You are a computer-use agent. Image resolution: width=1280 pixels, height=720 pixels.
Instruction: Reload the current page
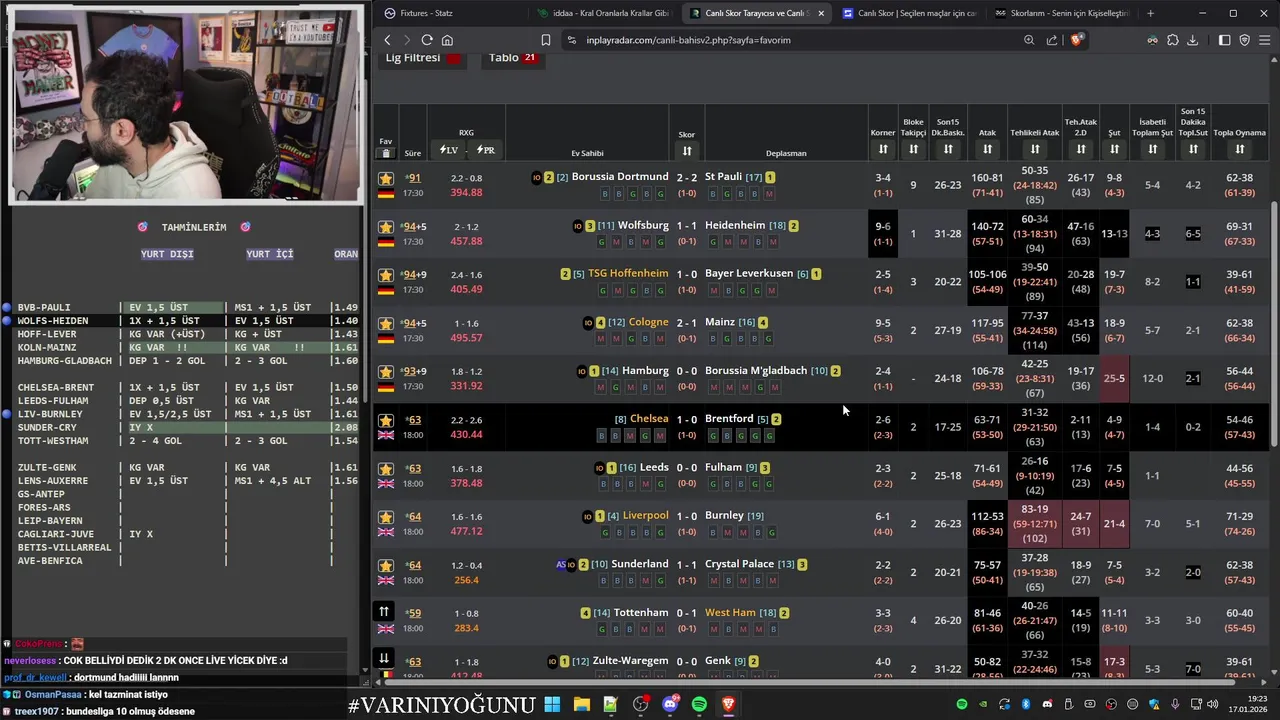(427, 40)
